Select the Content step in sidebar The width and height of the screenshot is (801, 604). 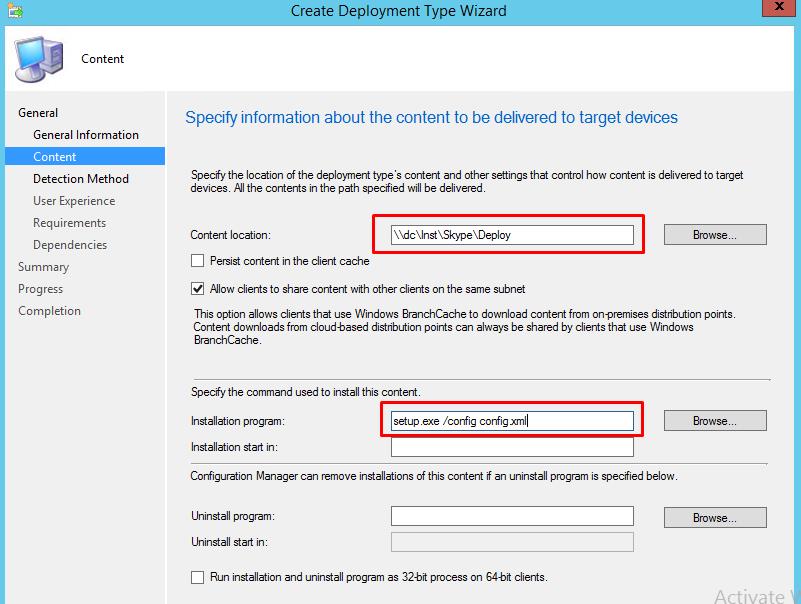(x=55, y=157)
